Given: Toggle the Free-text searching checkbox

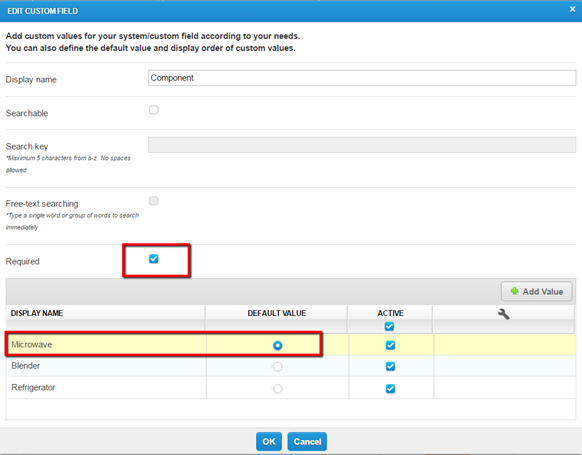Looking at the screenshot, I should [154, 201].
